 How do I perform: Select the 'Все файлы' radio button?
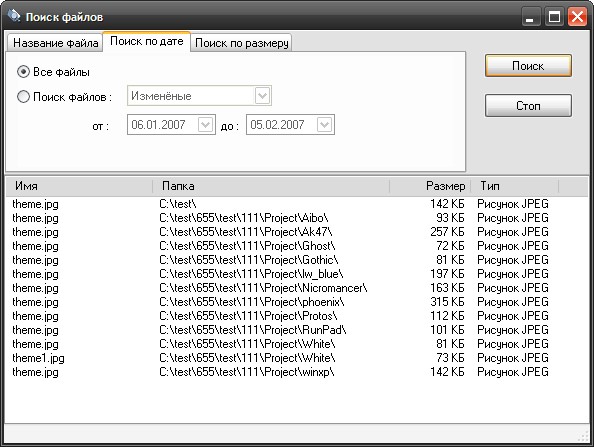coord(23,72)
